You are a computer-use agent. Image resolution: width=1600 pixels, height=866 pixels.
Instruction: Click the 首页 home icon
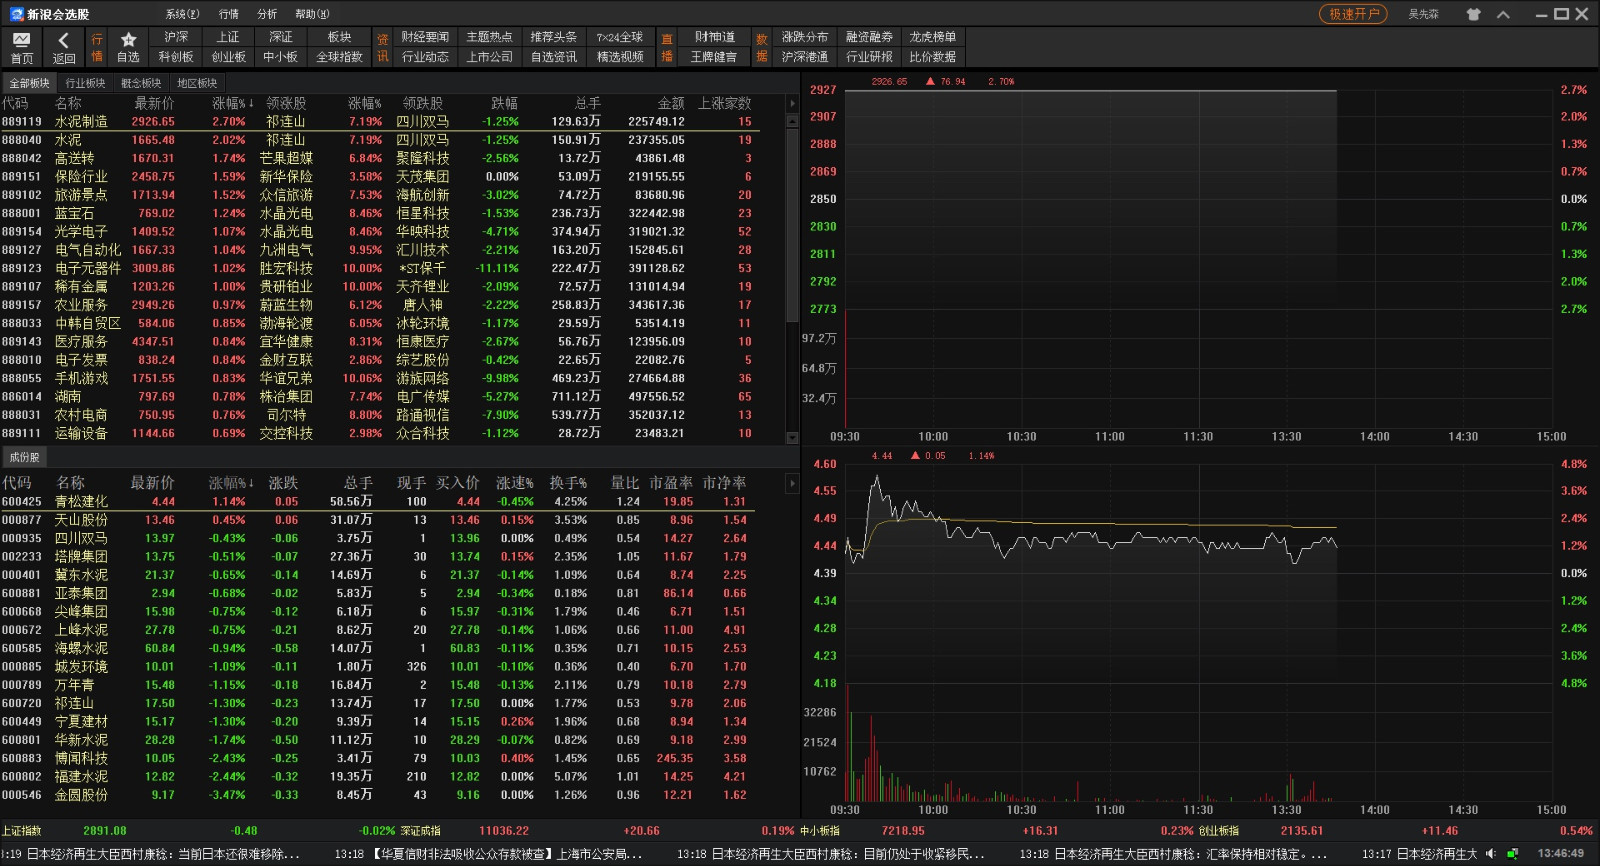(21, 47)
